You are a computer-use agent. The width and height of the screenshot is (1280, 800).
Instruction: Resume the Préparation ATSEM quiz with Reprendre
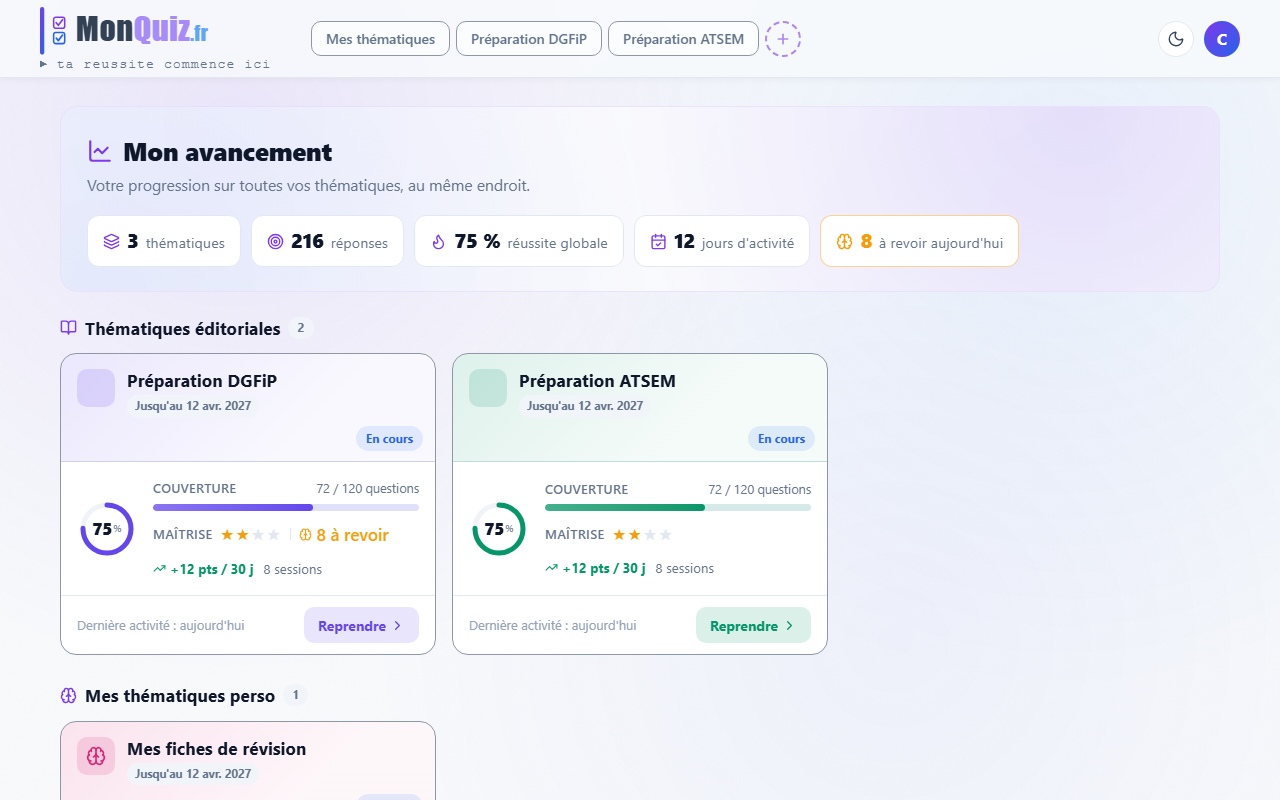click(753, 625)
